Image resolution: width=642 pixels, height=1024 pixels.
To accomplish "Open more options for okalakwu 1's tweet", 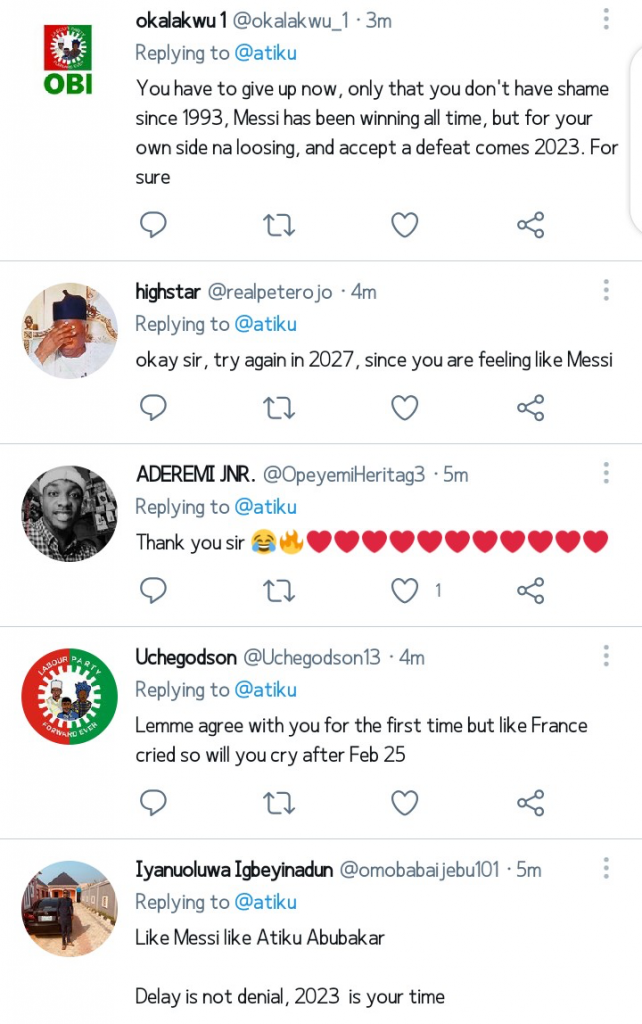I will coord(606,19).
